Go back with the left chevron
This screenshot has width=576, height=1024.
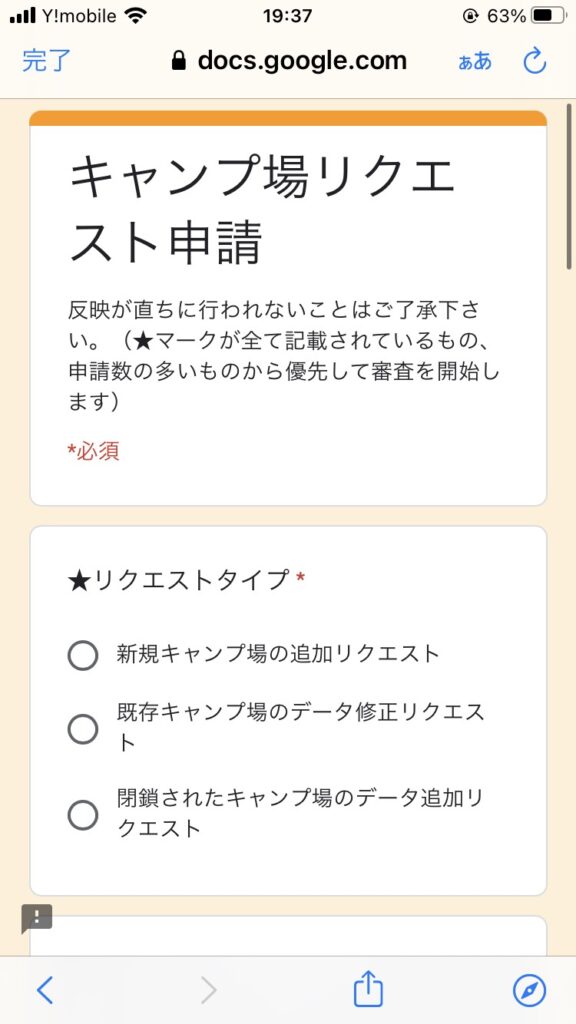pyautogui.click(x=44, y=991)
